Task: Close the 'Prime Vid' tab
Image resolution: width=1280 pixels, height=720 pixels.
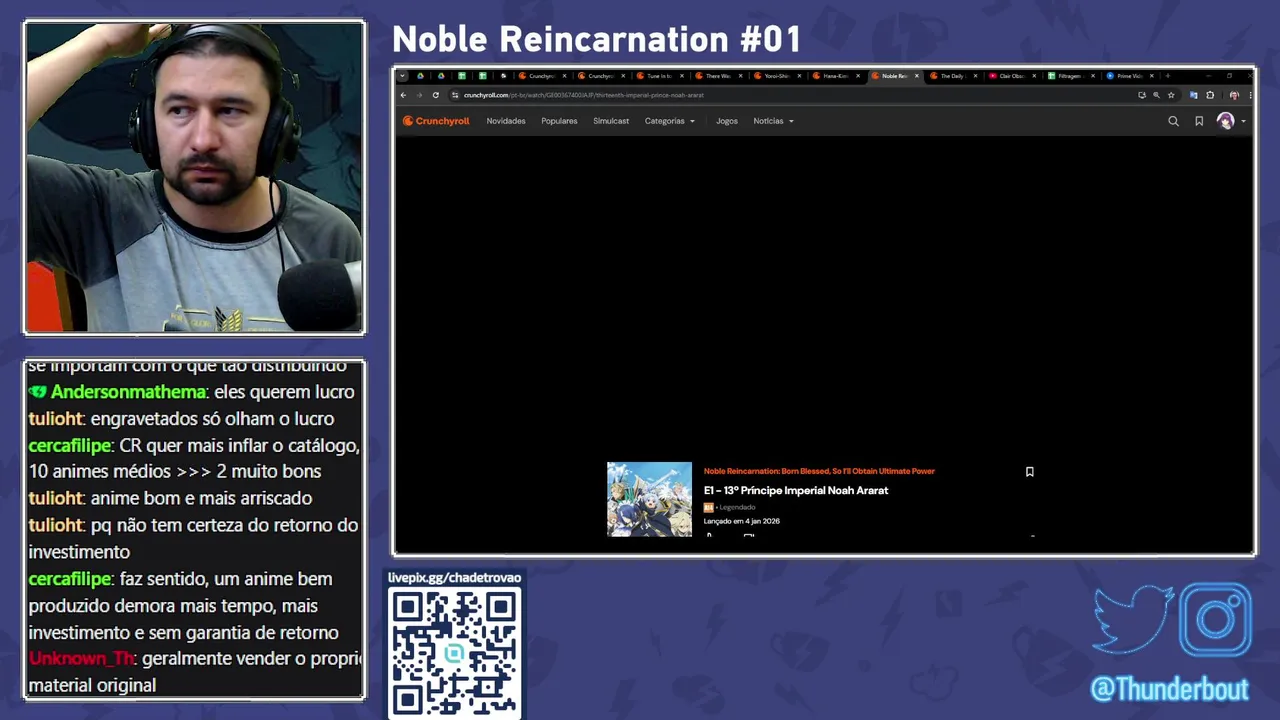Action: click(x=1151, y=76)
